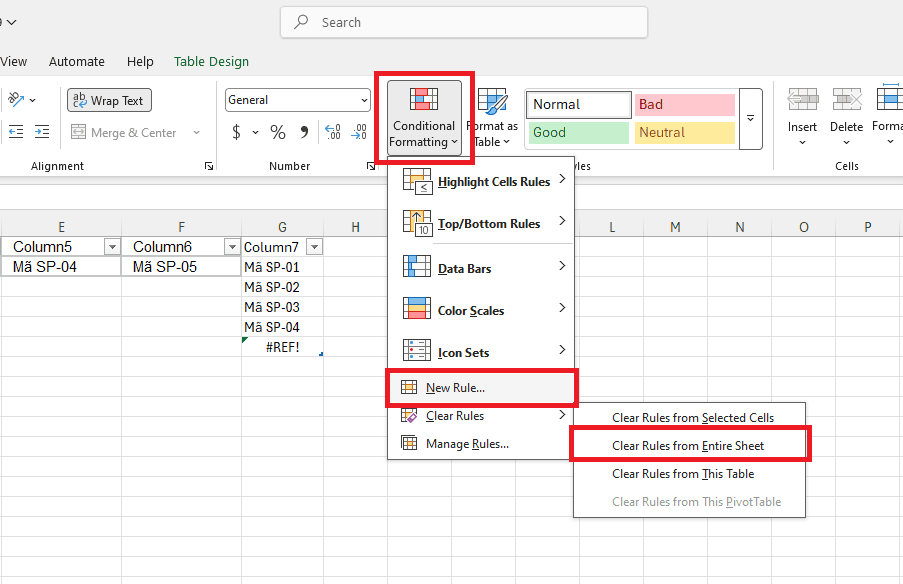
Task: Choose Manage Rules menu item
Action: click(481, 443)
